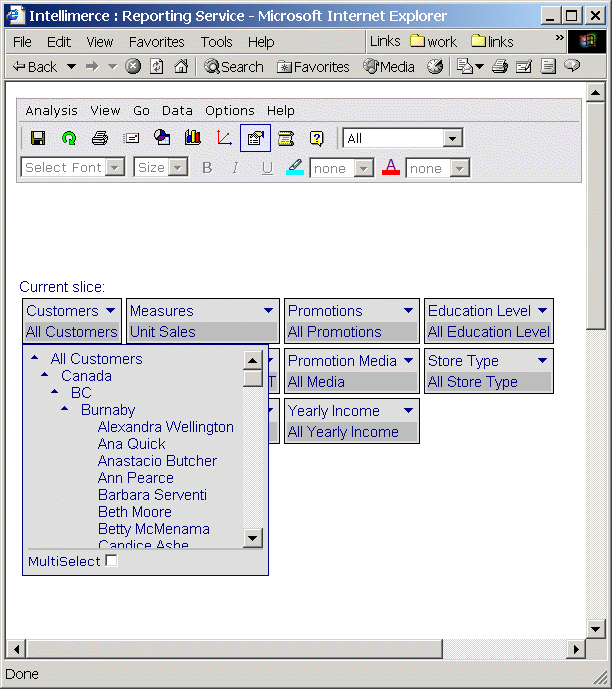Click the browser Print icon
This screenshot has width=612, height=689.
tap(500, 66)
